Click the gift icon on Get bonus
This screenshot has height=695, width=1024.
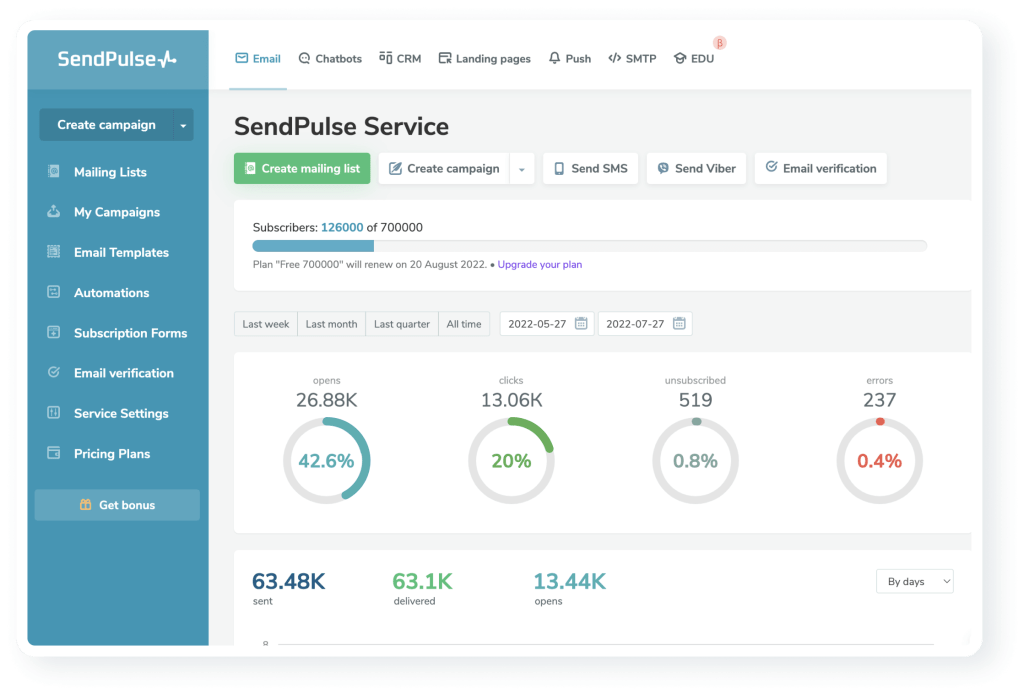pyautogui.click(x=86, y=505)
